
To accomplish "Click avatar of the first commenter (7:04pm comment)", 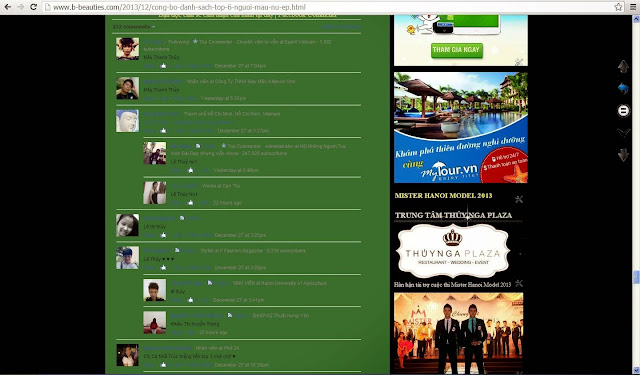I will point(127,49).
